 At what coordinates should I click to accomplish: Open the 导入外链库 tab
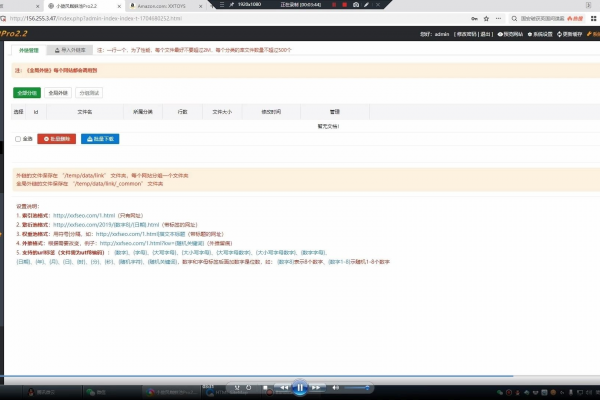click(72, 49)
